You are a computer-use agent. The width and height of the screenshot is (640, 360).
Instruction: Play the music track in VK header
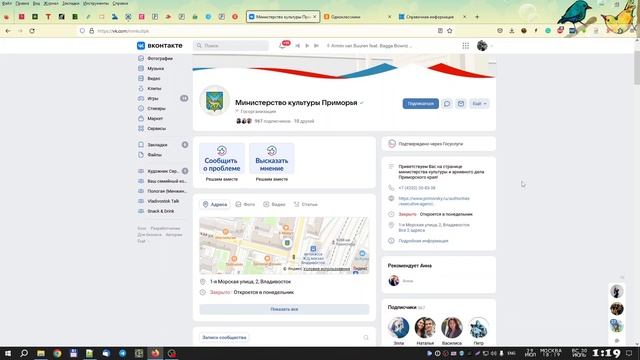pos(307,46)
